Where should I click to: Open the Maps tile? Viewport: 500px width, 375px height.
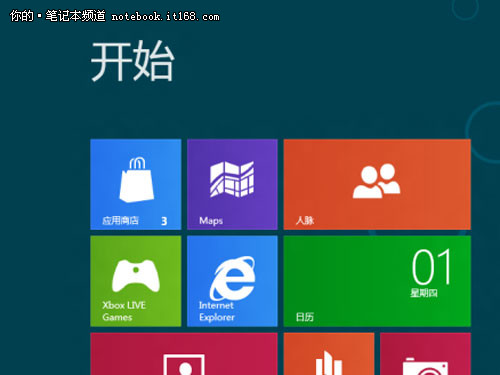[x=232, y=184]
